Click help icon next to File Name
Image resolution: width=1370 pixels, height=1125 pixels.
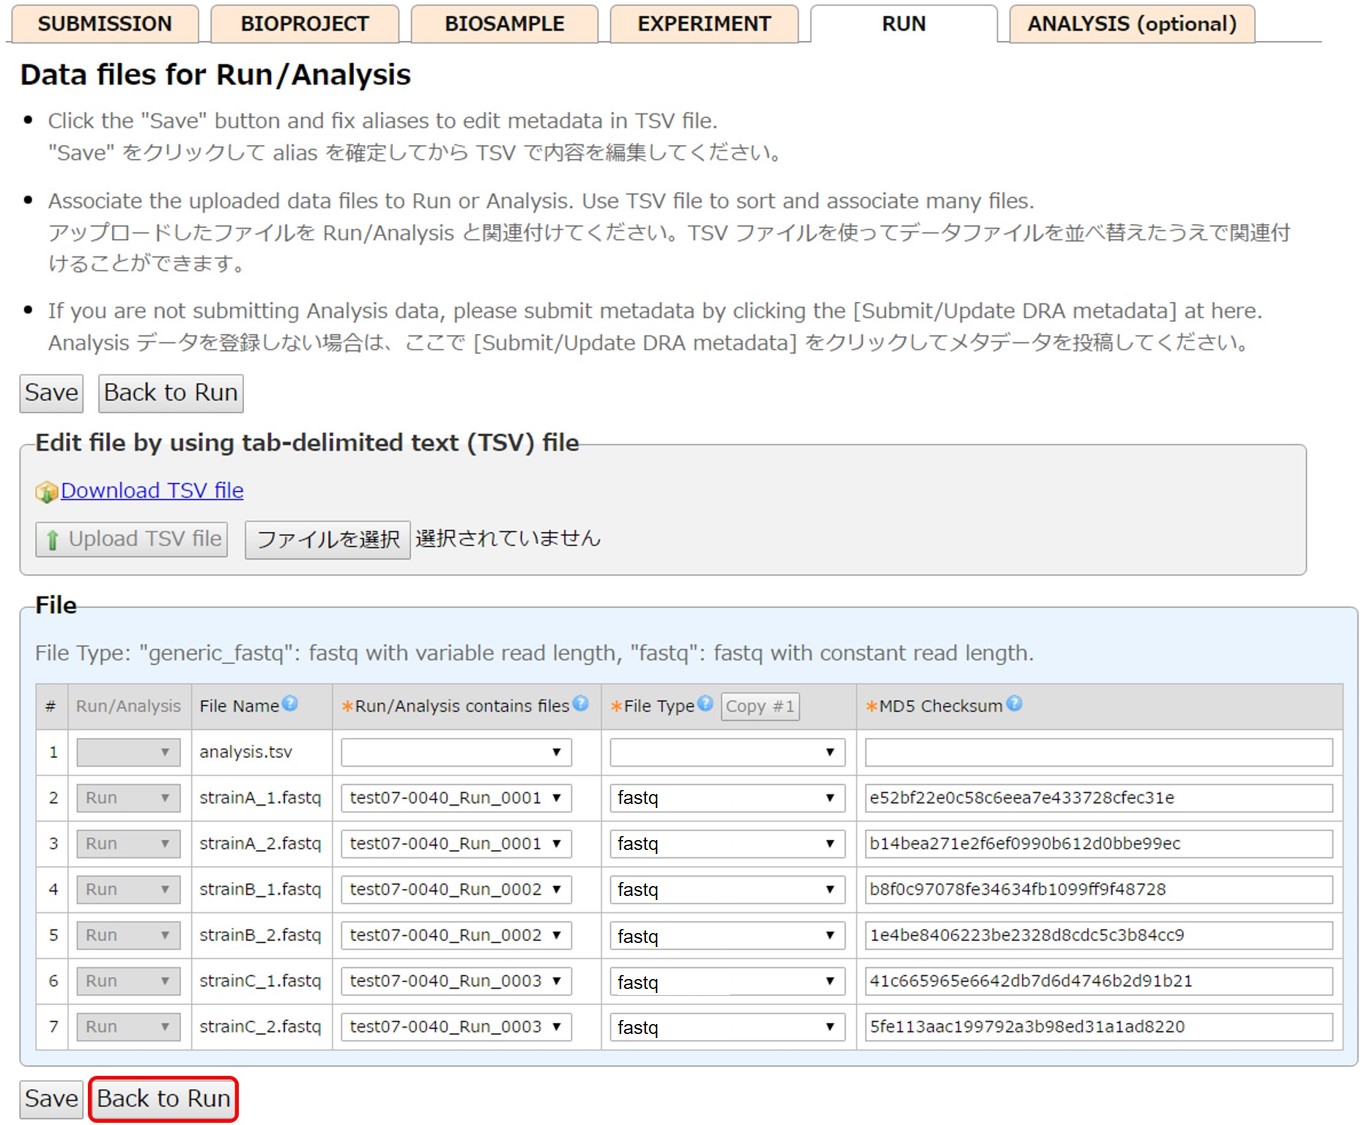coord(290,704)
